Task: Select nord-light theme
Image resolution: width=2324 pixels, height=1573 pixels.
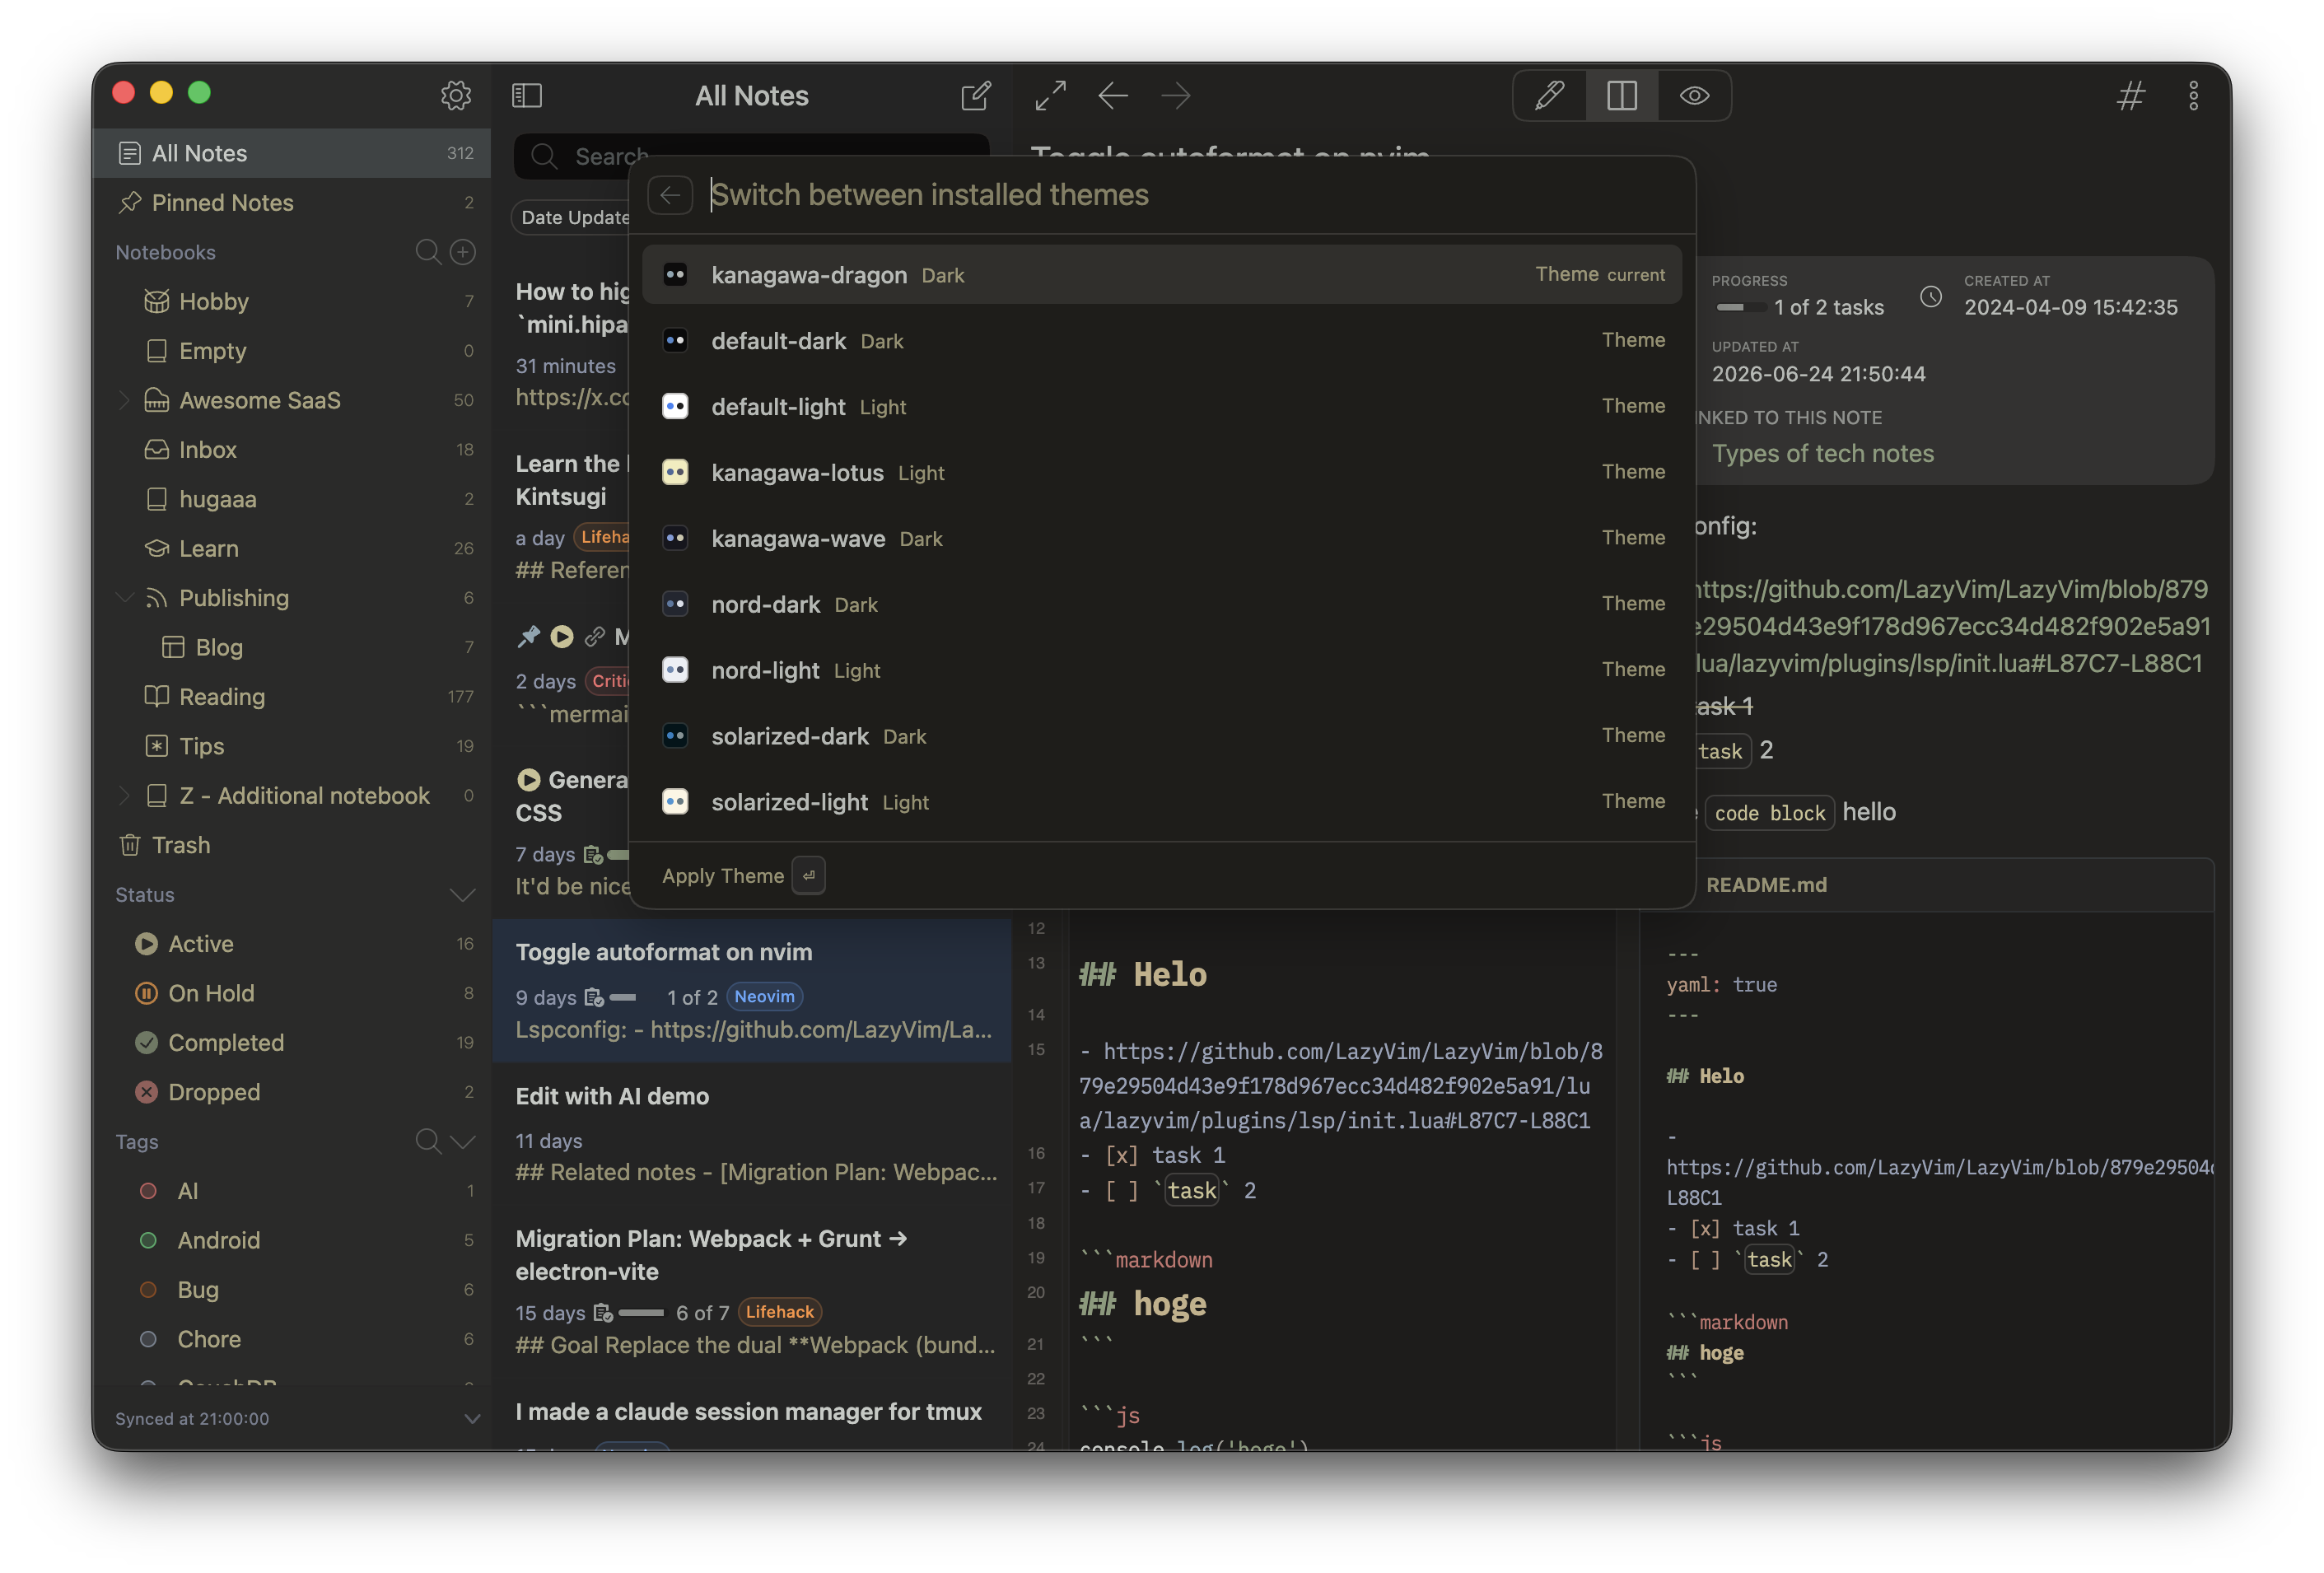Action: click(x=1162, y=670)
